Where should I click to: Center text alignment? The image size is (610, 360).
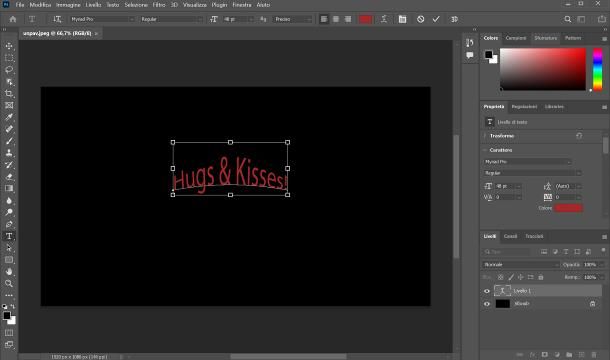click(x=336, y=19)
